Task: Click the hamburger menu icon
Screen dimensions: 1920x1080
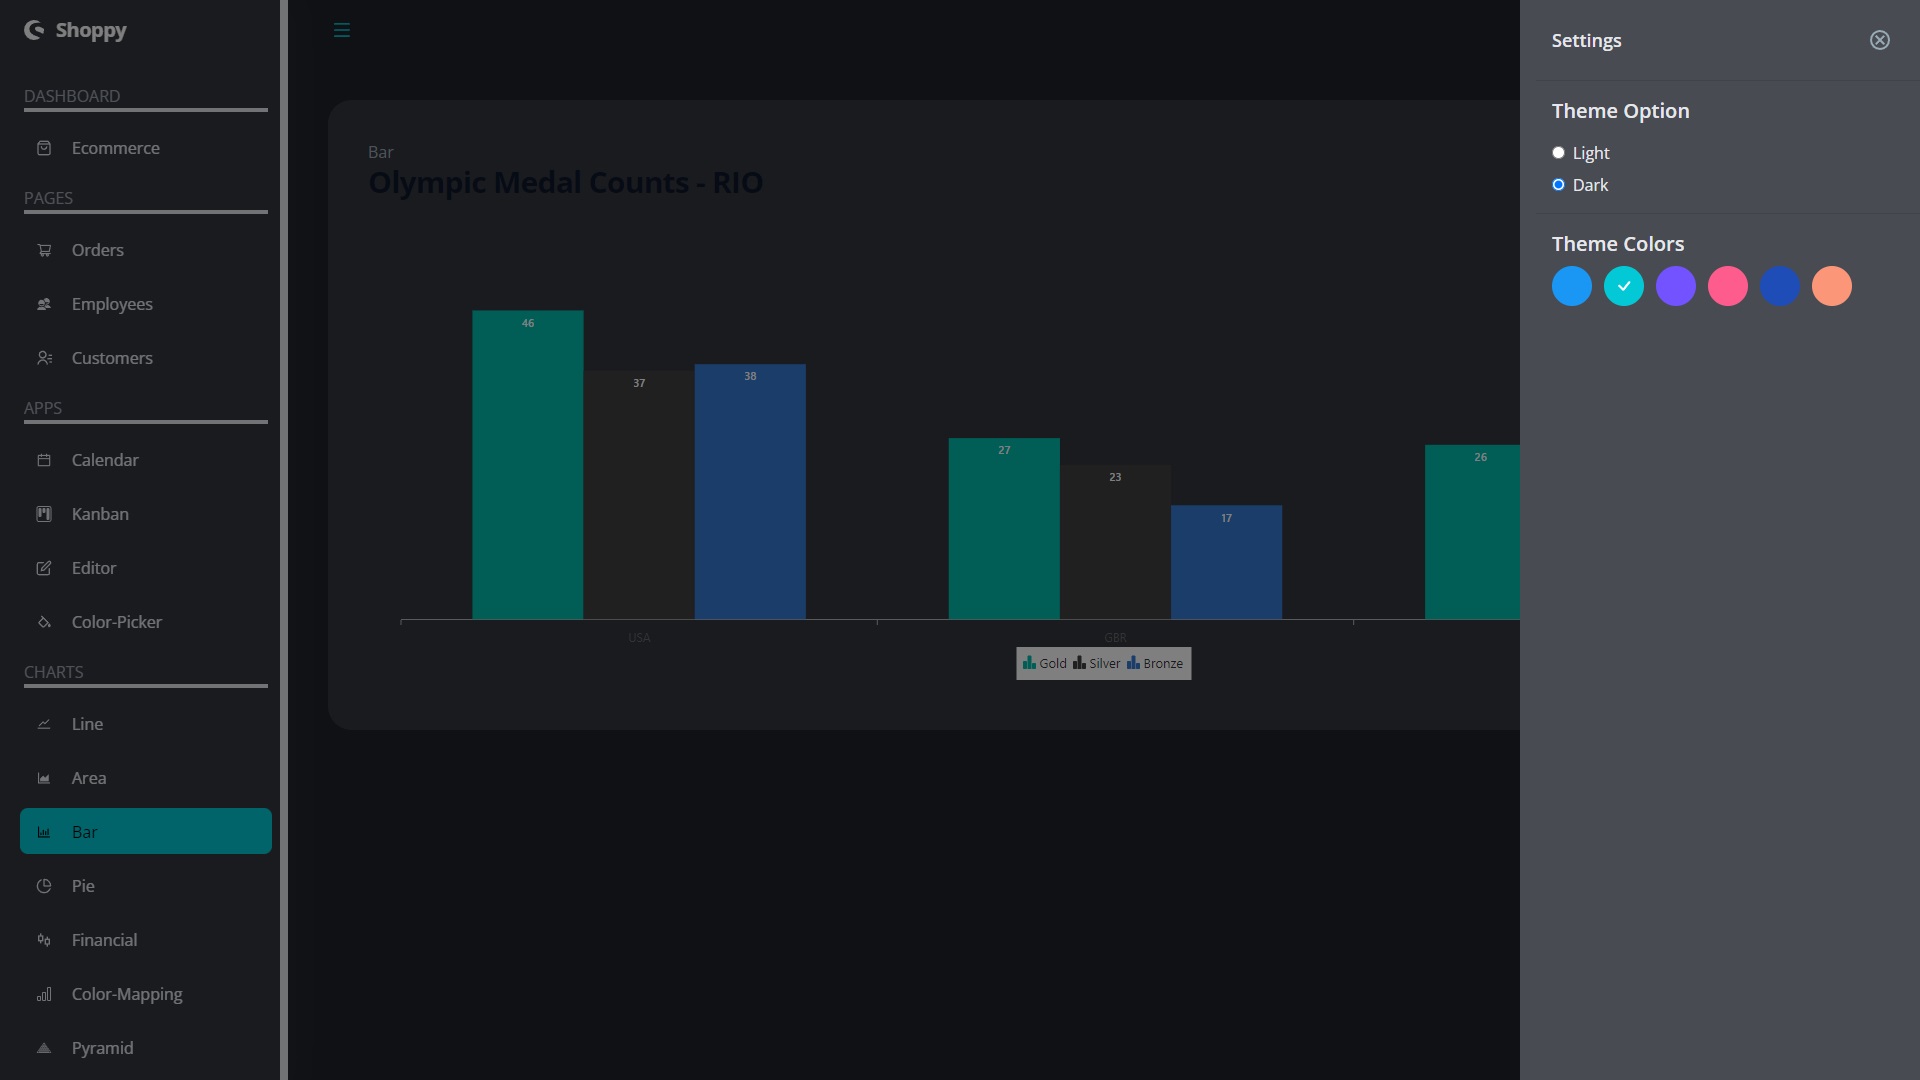Action: (x=342, y=30)
